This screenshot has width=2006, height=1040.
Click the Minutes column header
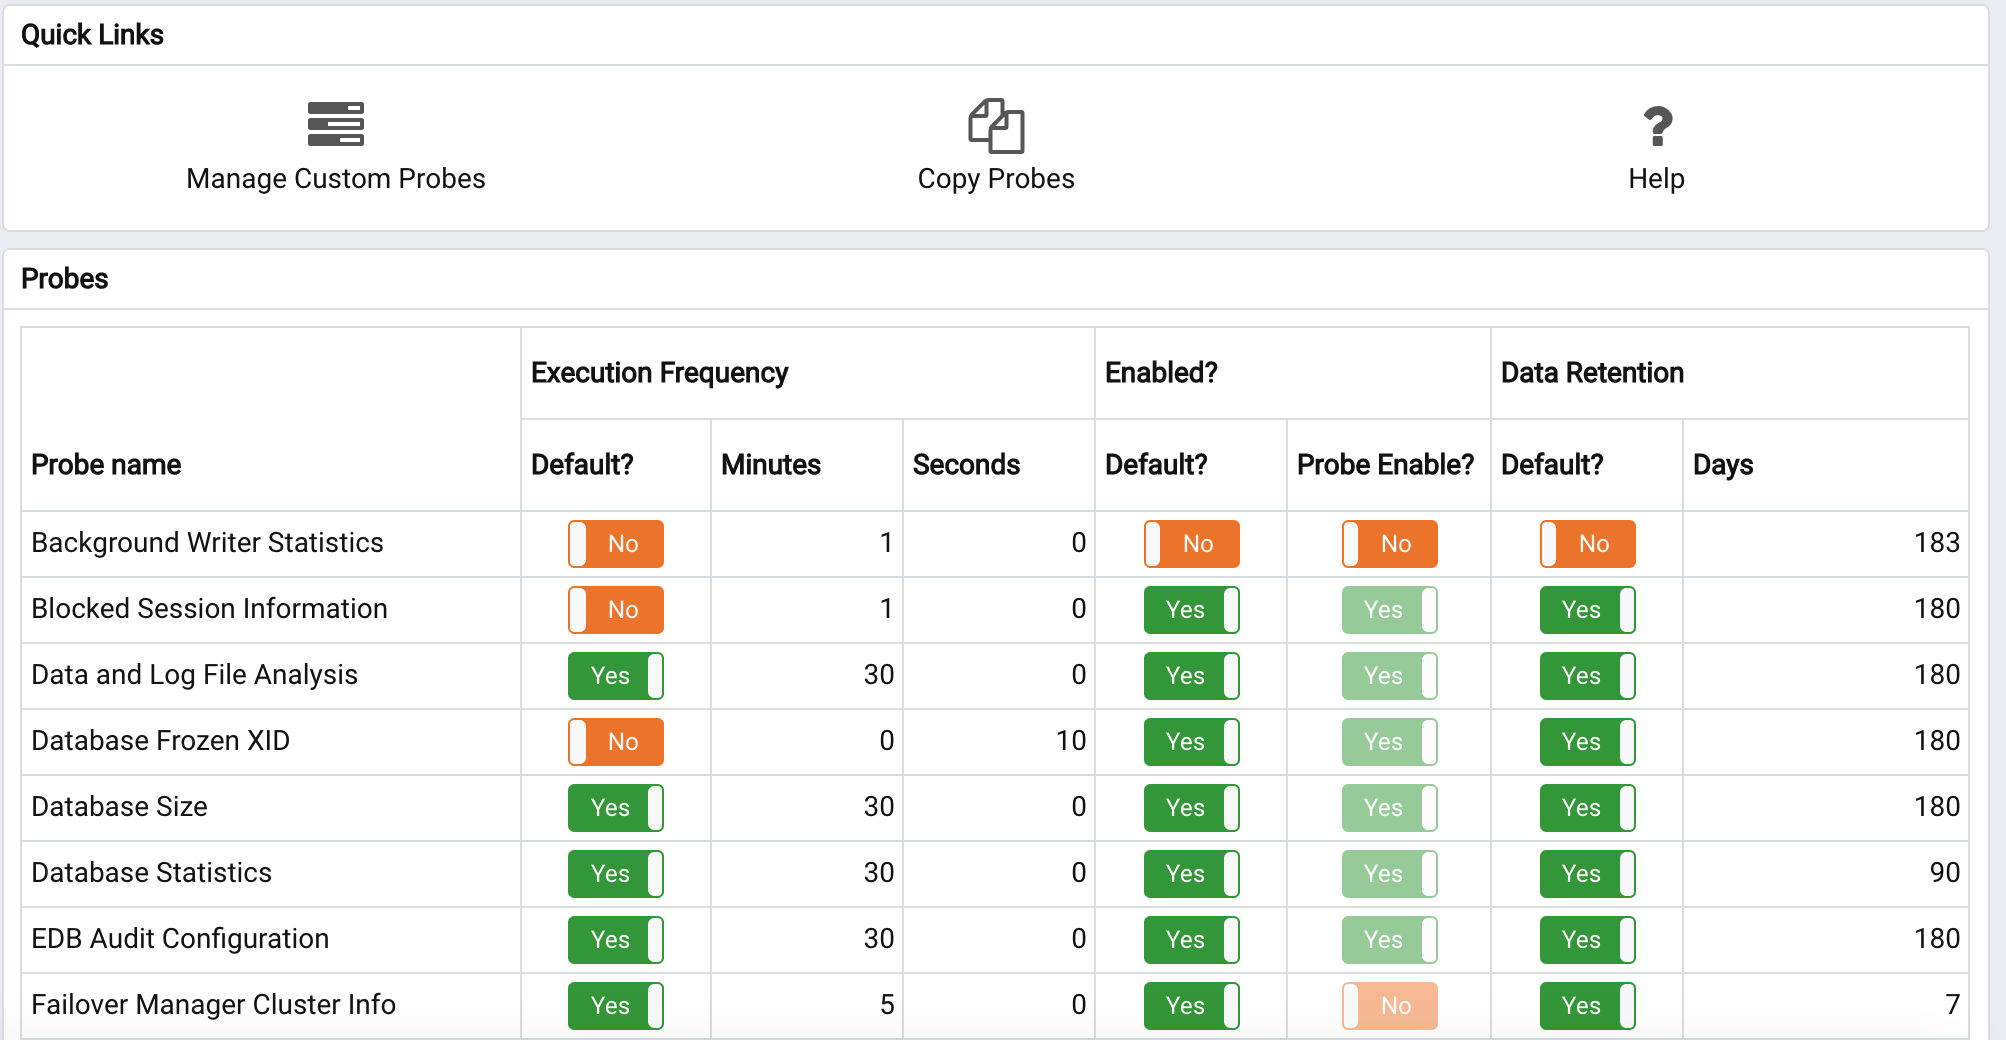[x=771, y=465]
